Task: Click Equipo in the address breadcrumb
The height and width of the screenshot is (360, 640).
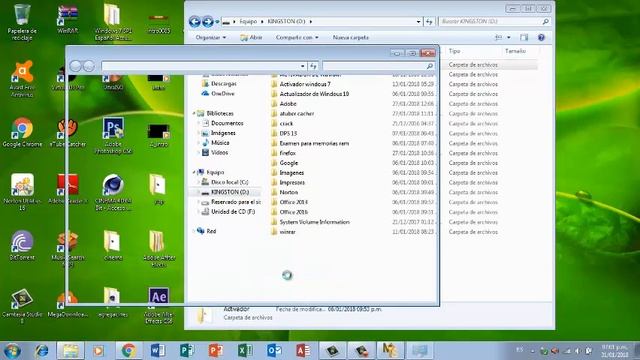Action: [248, 21]
